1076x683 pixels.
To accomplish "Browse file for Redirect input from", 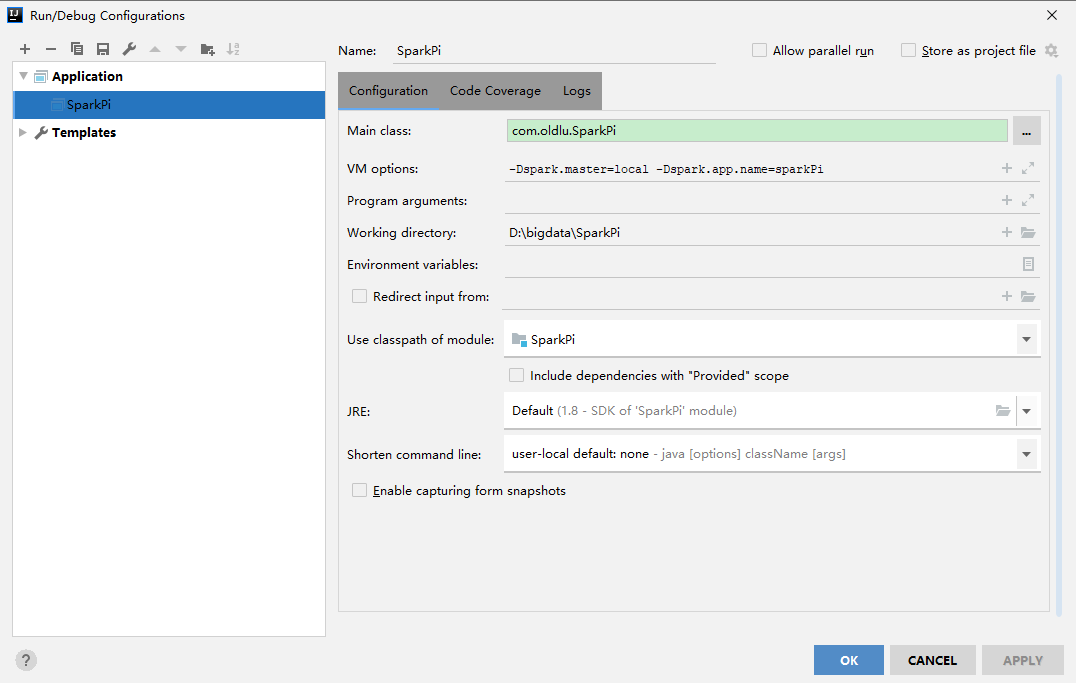I will tap(1028, 296).
